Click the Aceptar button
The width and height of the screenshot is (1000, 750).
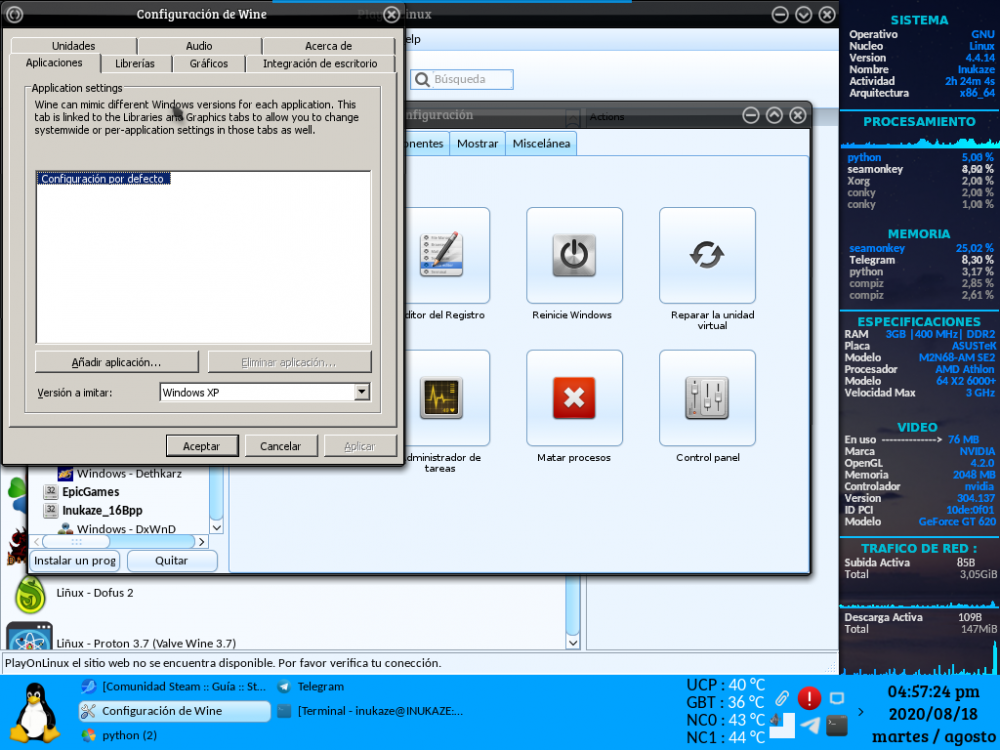coord(202,446)
